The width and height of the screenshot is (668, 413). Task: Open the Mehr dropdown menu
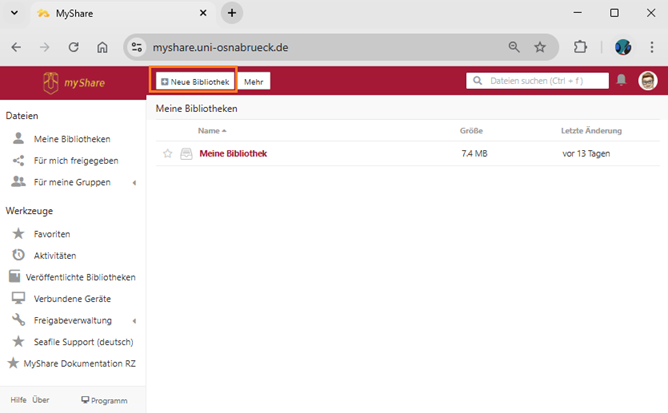(255, 81)
